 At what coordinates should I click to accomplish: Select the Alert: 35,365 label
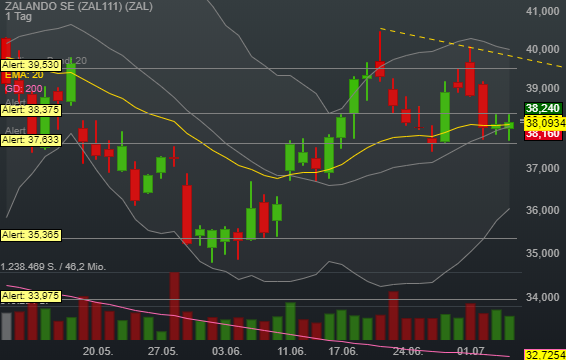pyautogui.click(x=31, y=235)
